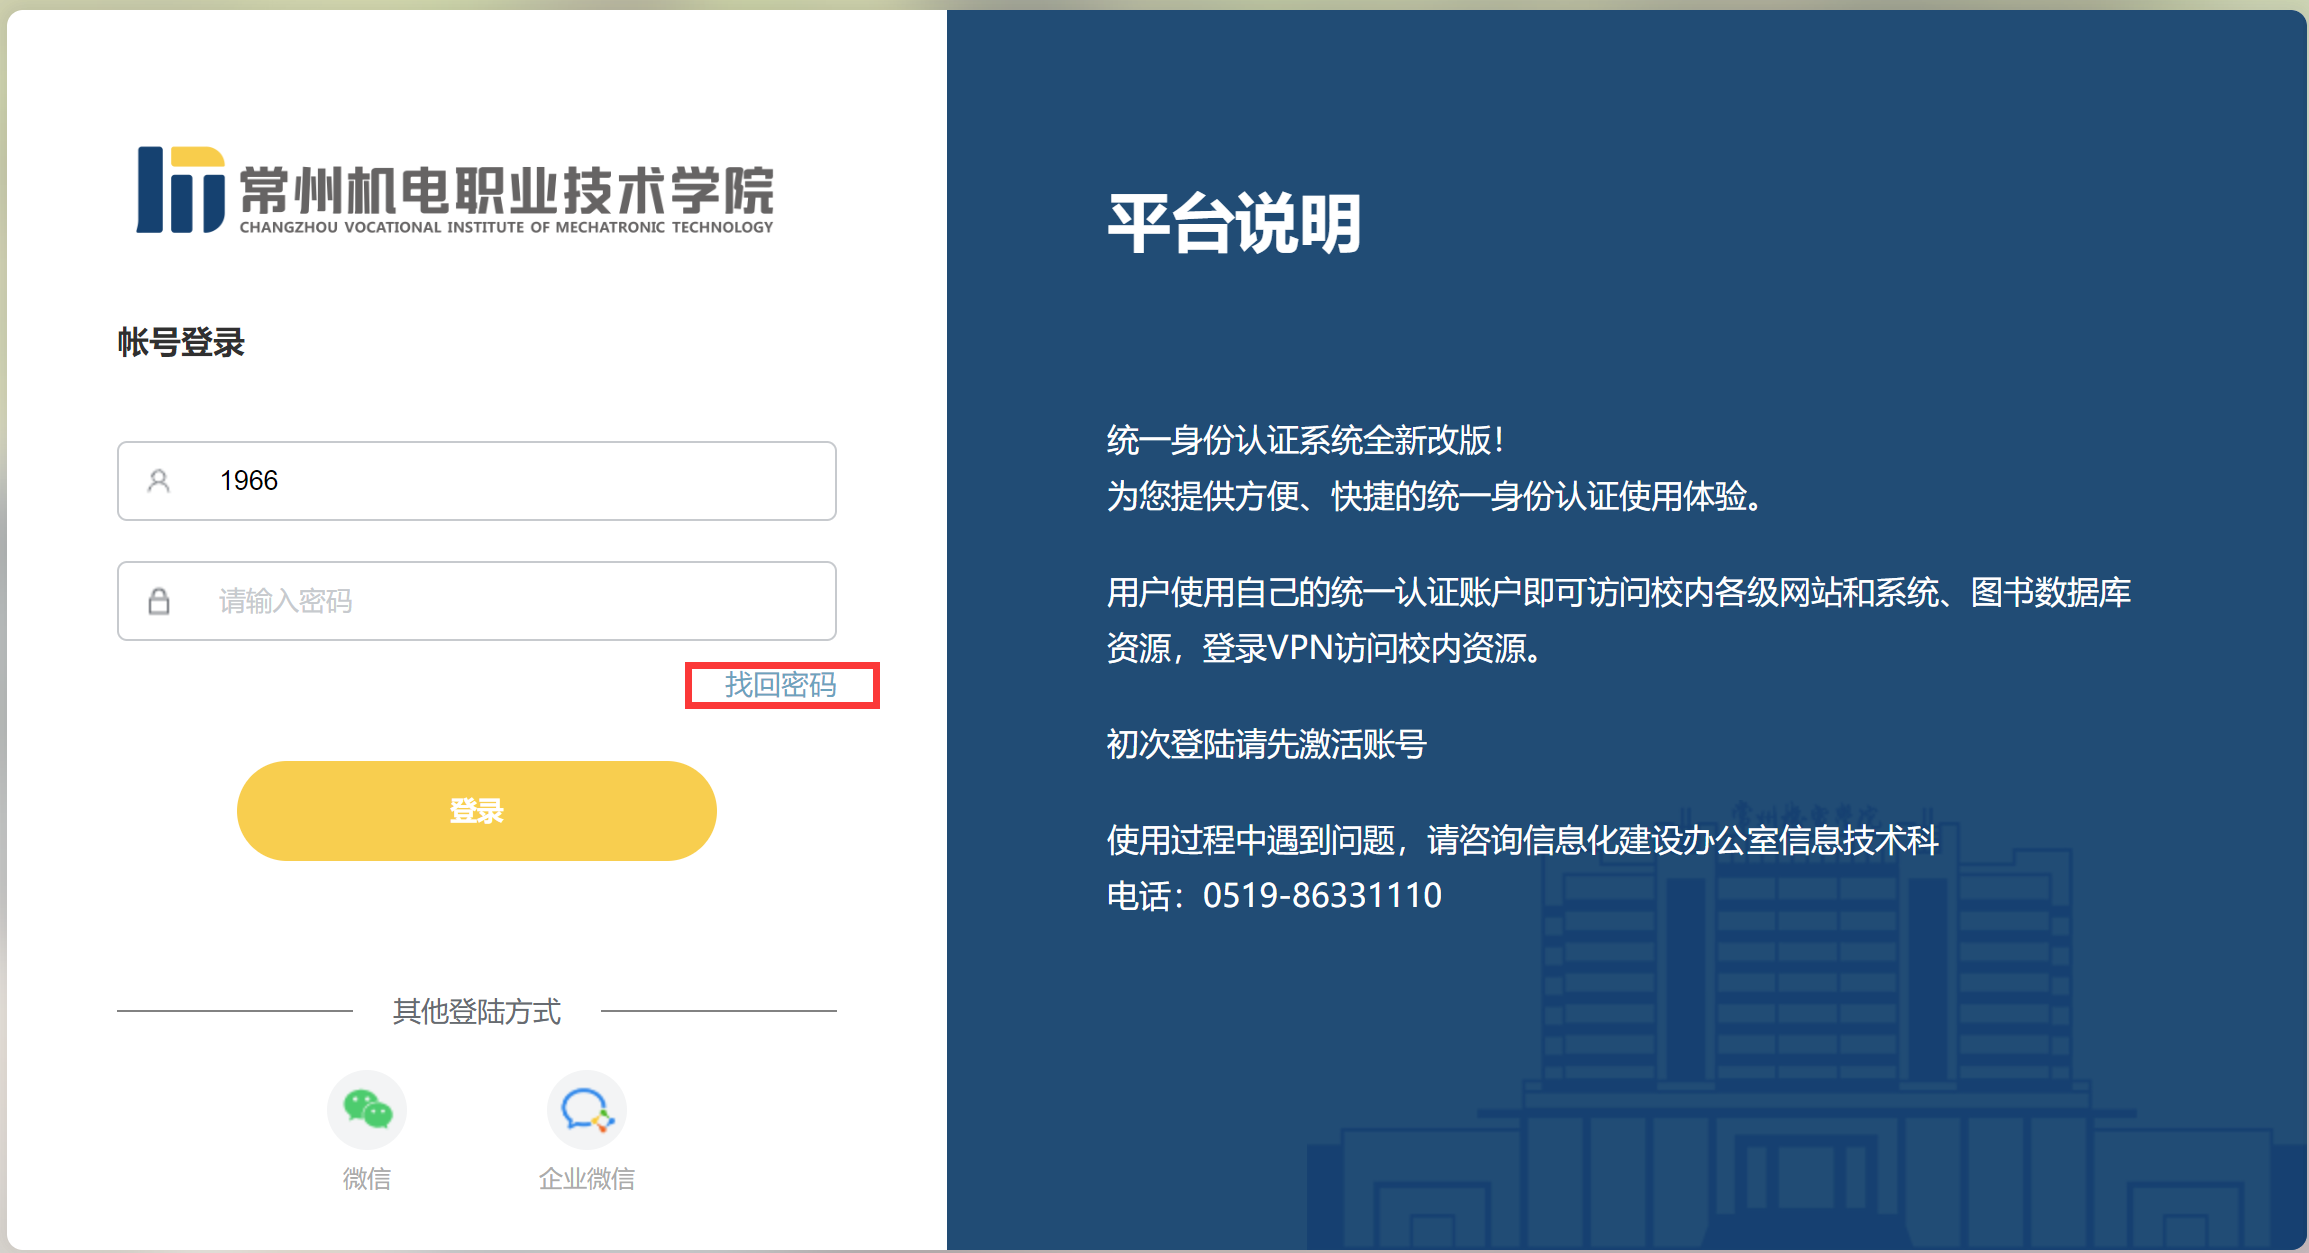Click the WeChat login icon

367,1110
